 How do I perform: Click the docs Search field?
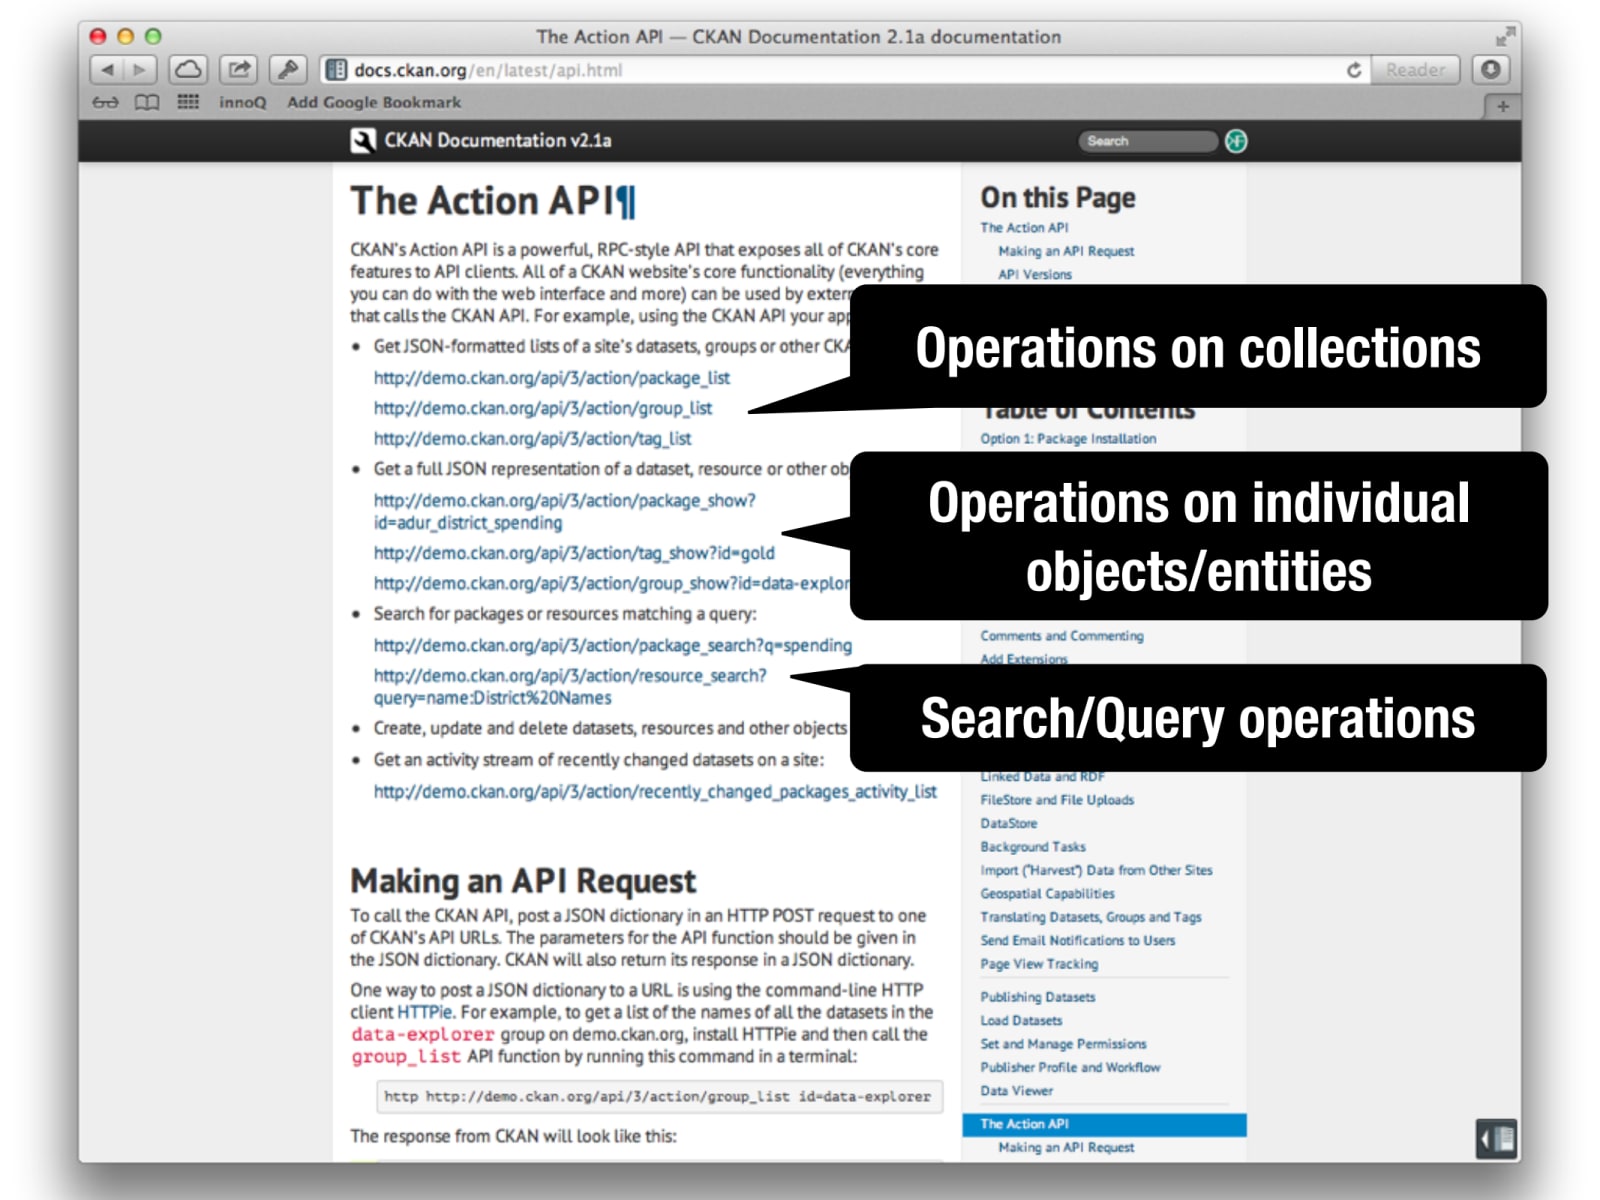click(1147, 141)
